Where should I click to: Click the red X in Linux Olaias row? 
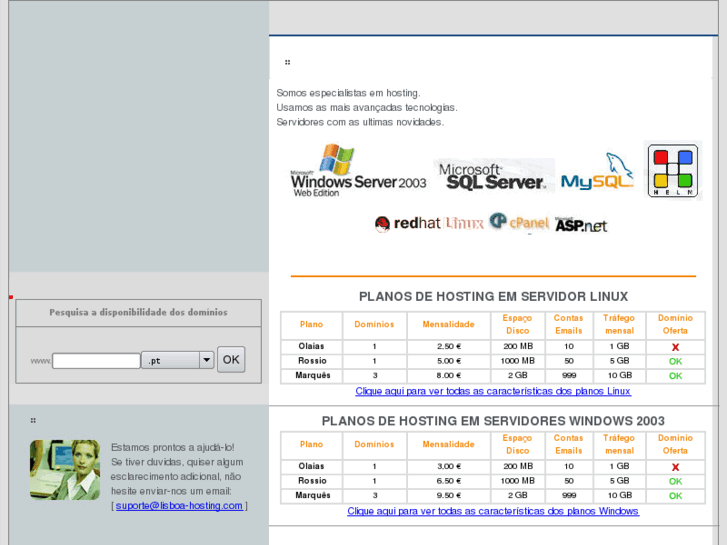[675, 347]
